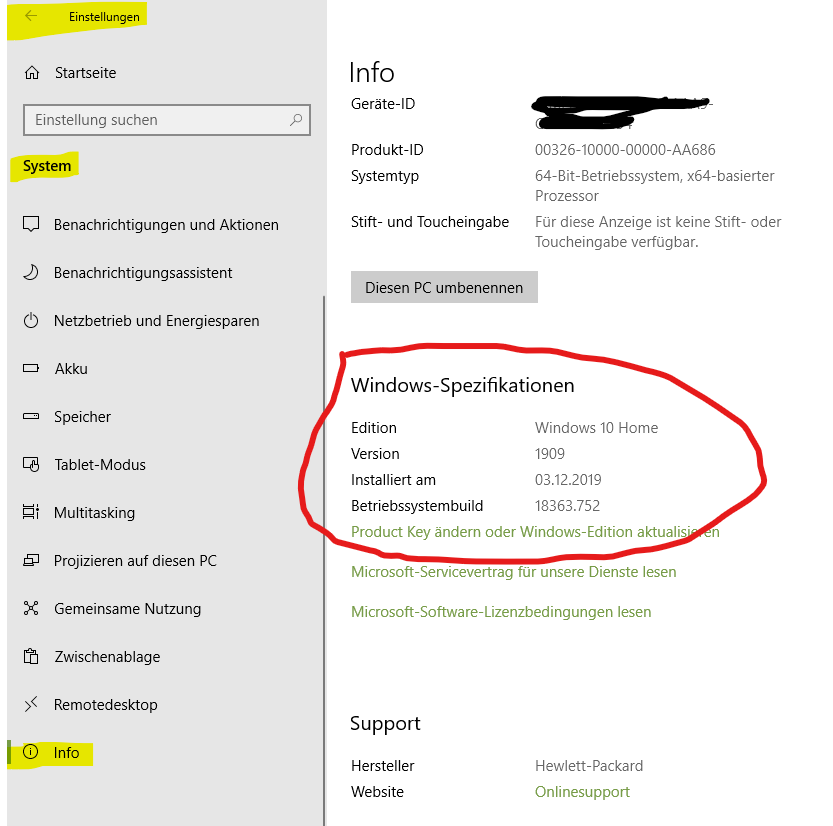Click the Windows 10 Home edition text
The width and height of the screenshot is (833, 826).
click(x=597, y=428)
